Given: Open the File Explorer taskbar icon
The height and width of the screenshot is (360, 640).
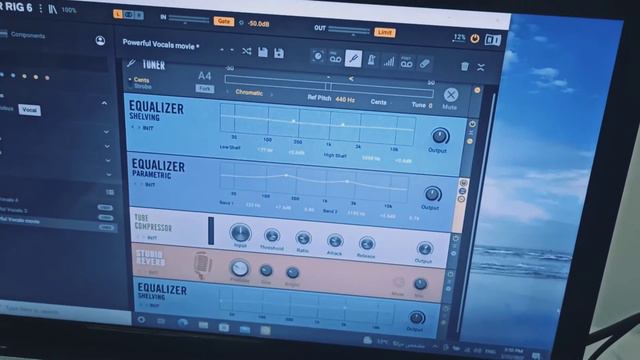Looking at the screenshot, I should tap(203, 325).
